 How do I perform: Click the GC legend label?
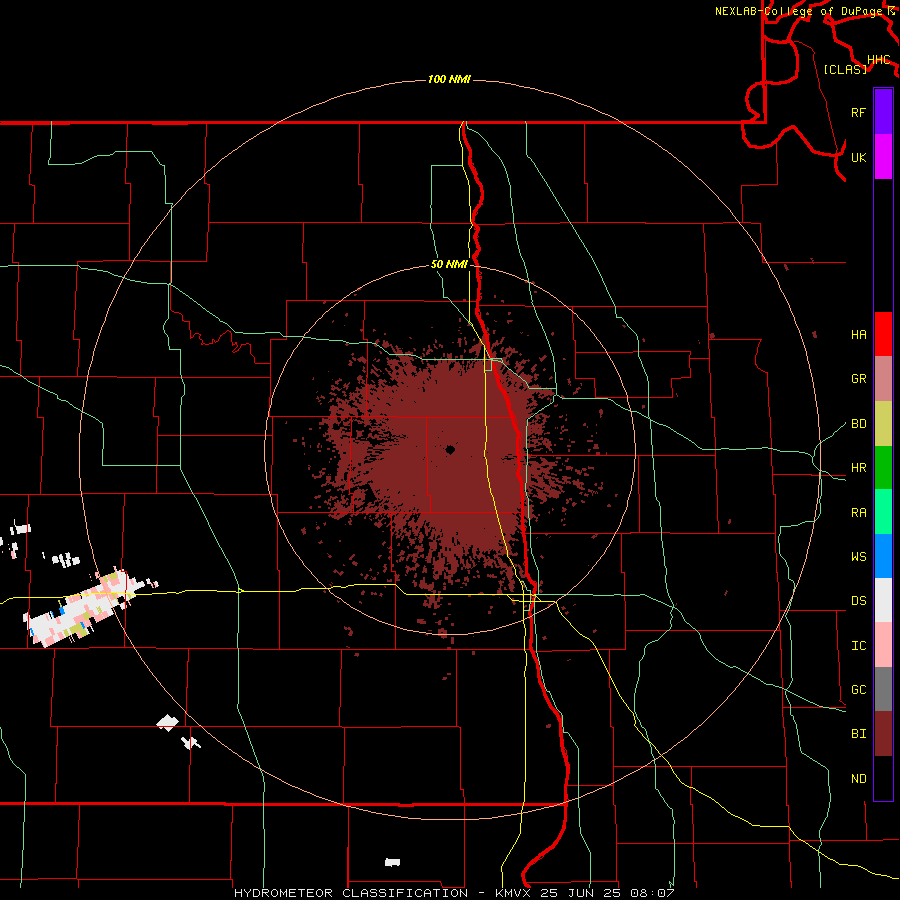point(858,690)
